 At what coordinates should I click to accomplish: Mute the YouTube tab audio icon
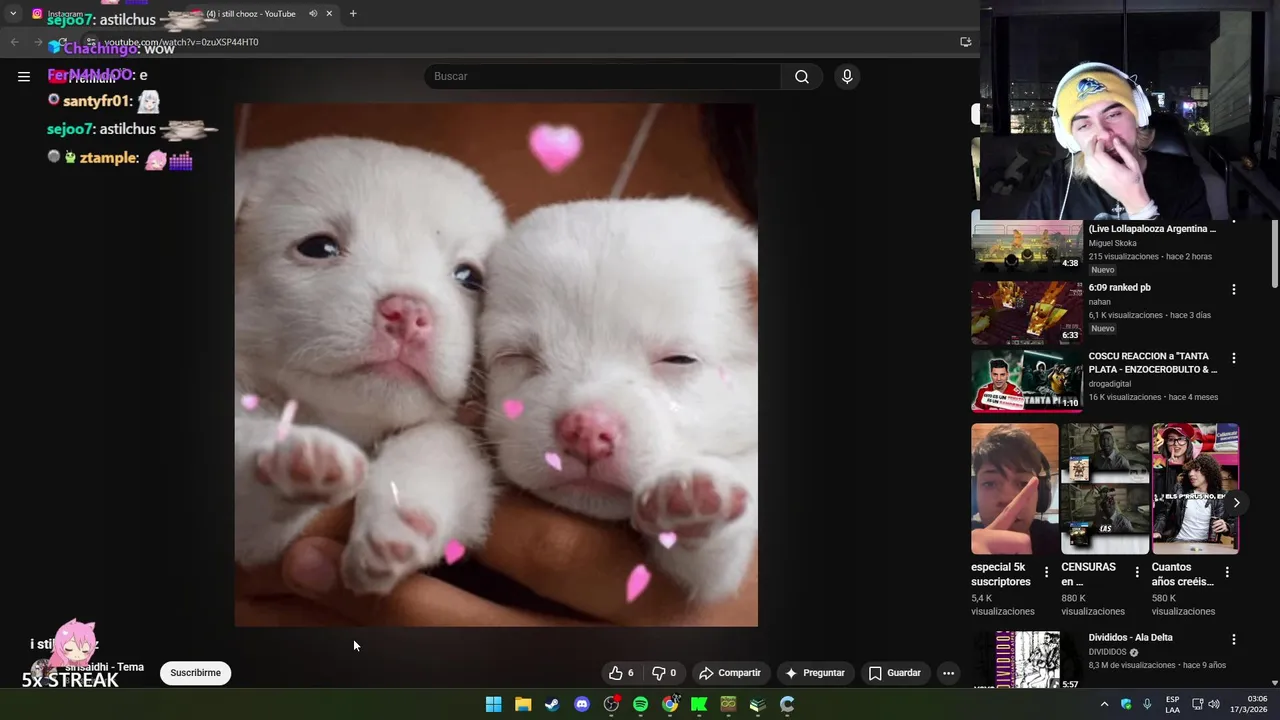click(x=313, y=14)
